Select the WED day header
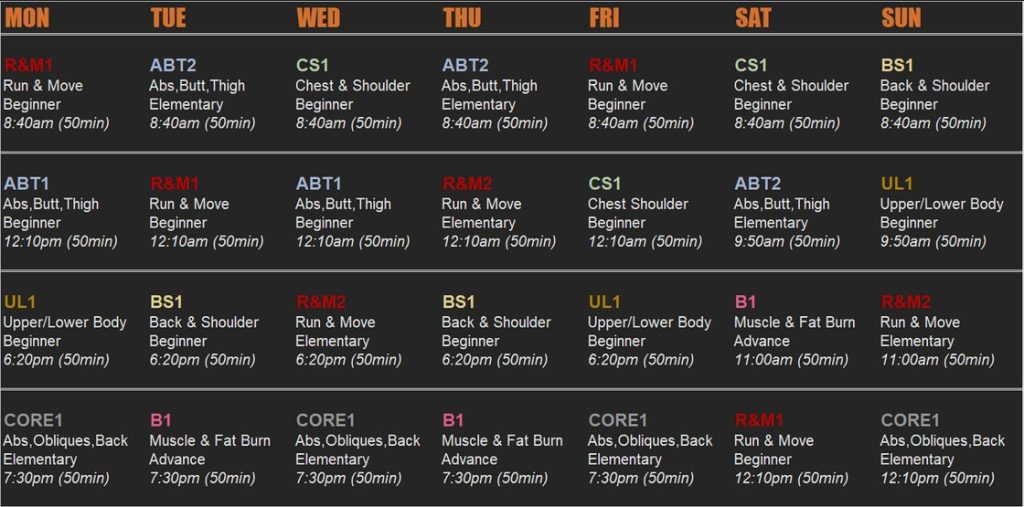 pos(318,17)
